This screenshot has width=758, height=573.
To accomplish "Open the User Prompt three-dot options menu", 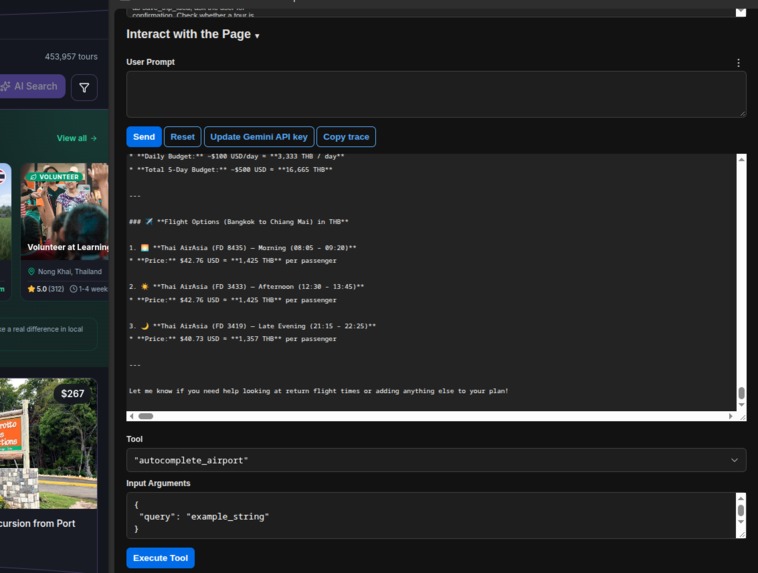I will tap(738, 63).
